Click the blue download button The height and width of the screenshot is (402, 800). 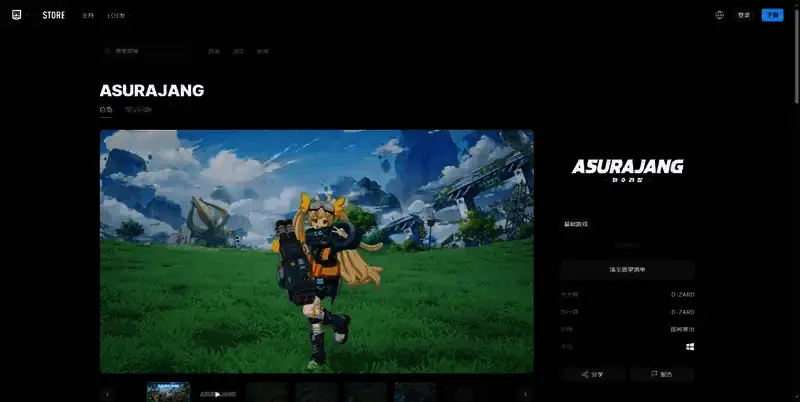click(x=772, y=15)
